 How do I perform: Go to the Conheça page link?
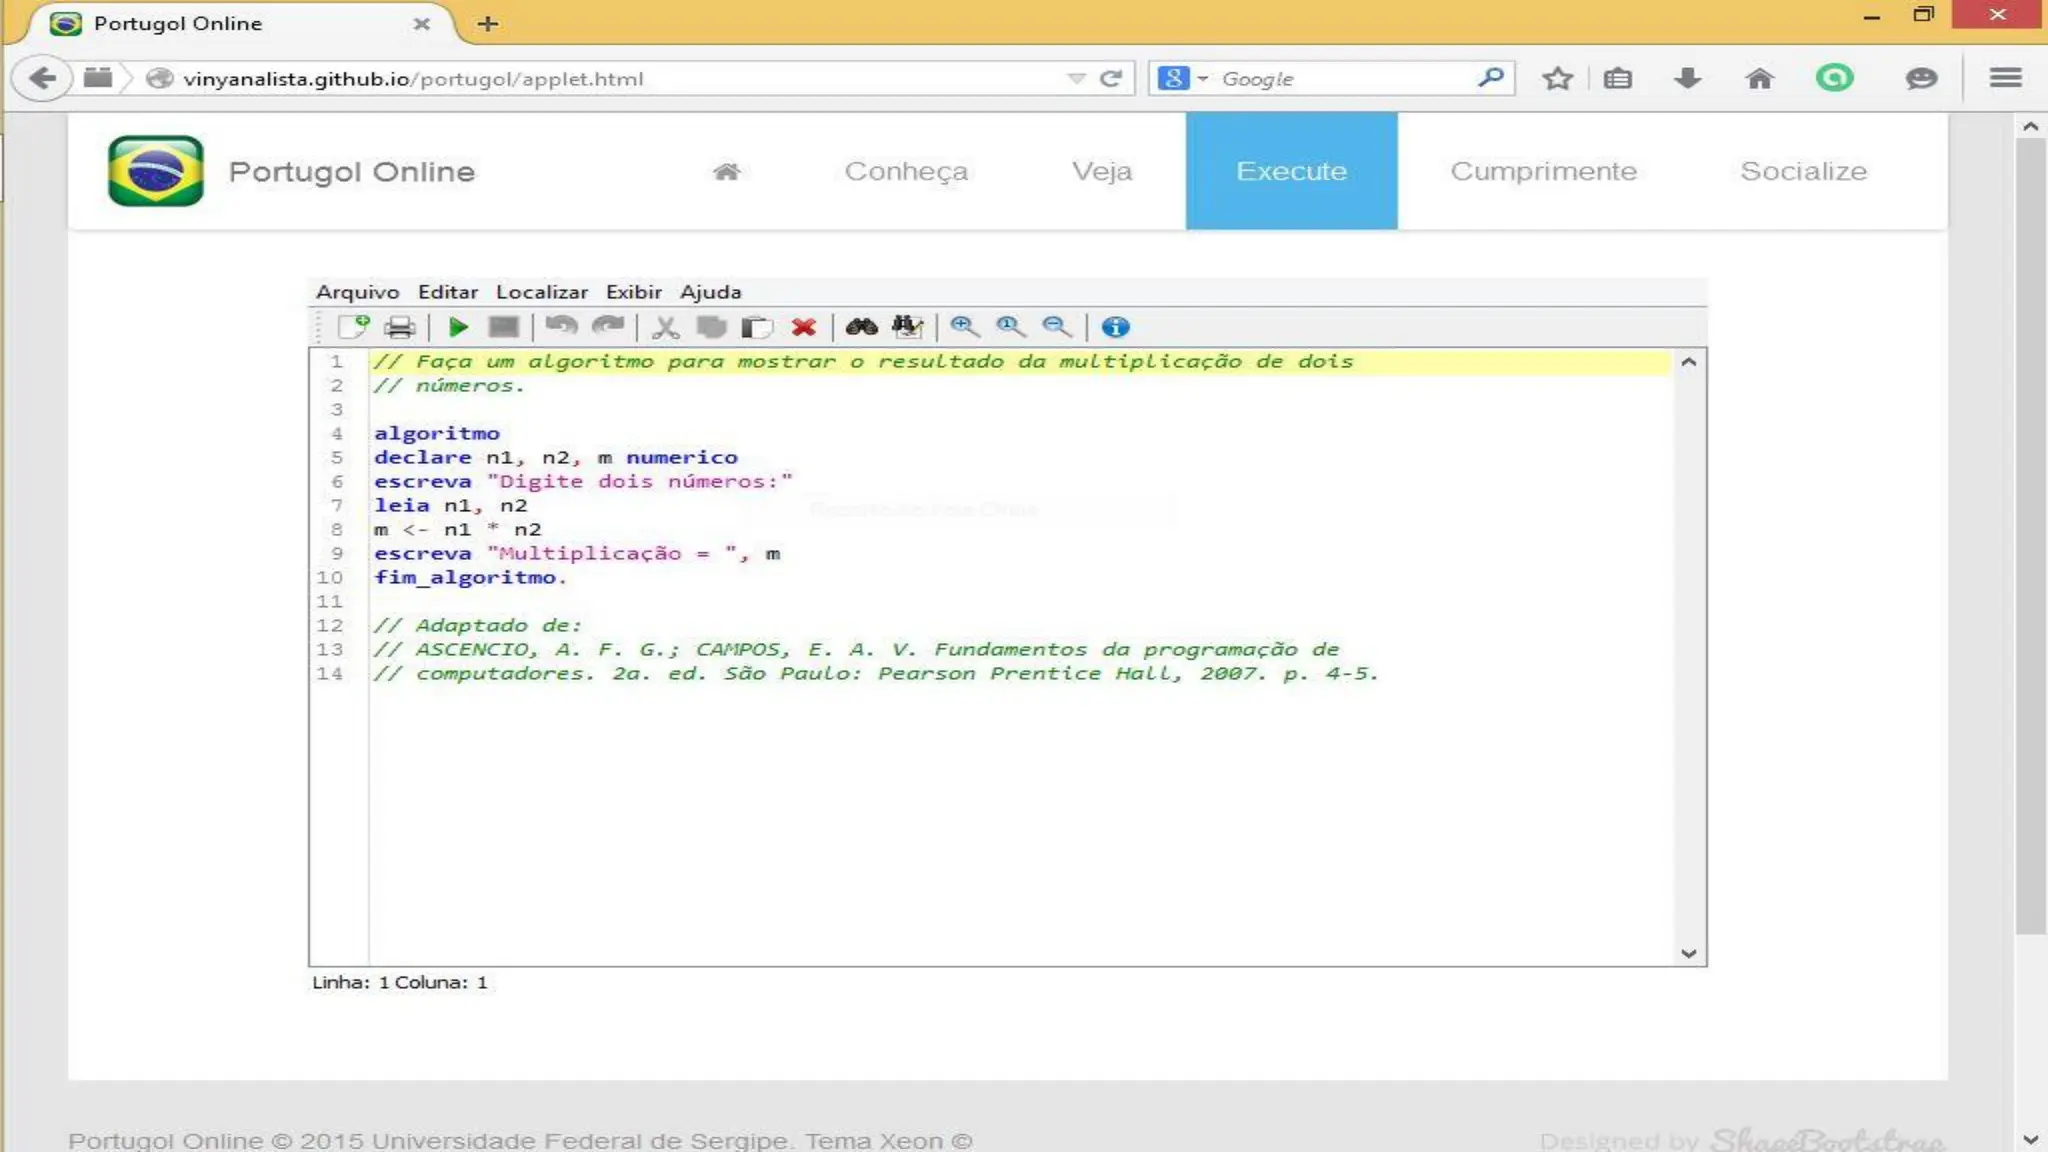point(906,171)
